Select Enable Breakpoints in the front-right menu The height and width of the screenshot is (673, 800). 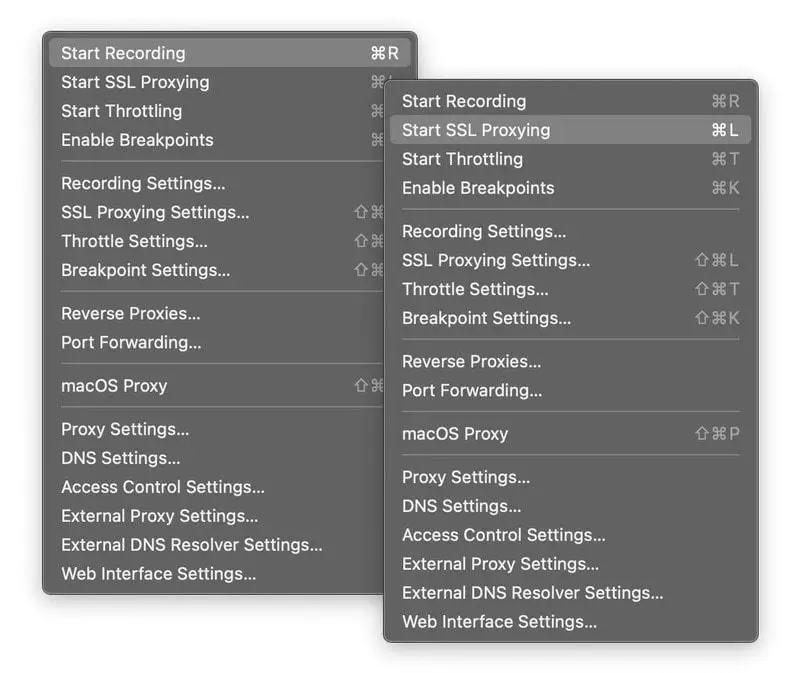[478, 188]
